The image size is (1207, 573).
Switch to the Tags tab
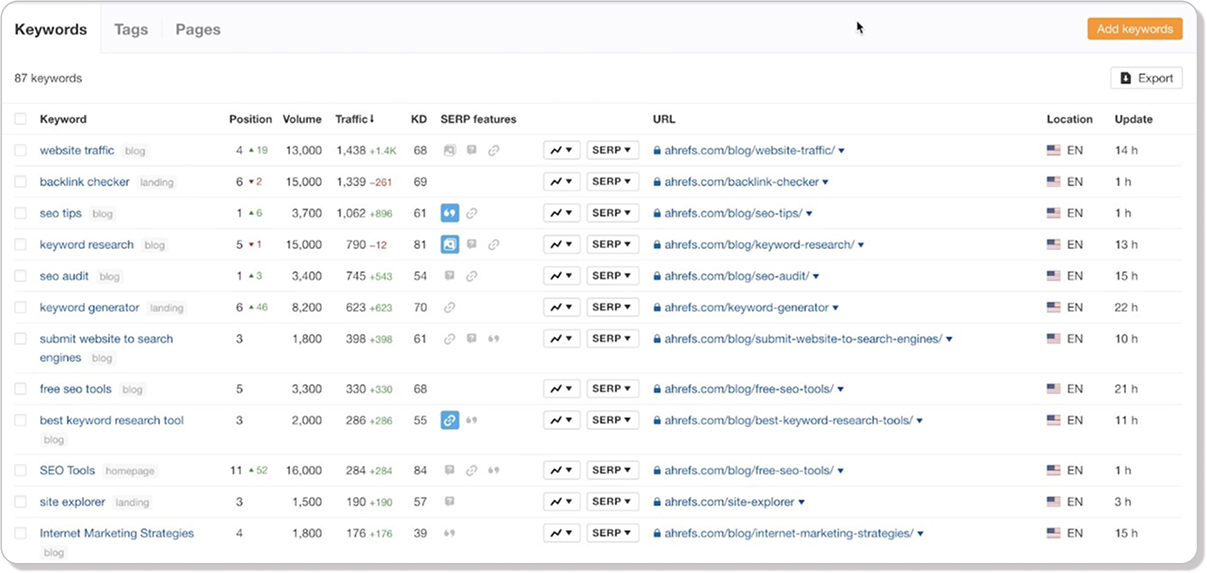[x=131, y=29]
